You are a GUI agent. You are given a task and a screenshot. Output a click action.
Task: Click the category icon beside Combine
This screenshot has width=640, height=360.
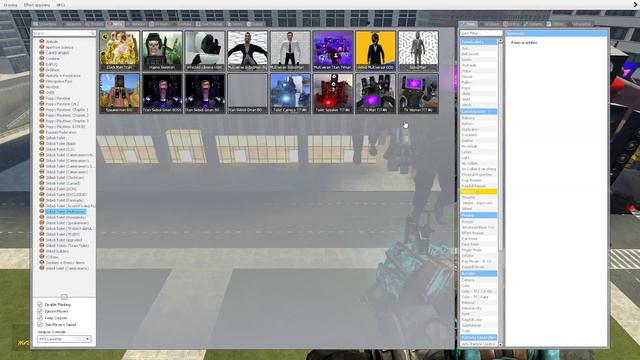pos(42,58)
